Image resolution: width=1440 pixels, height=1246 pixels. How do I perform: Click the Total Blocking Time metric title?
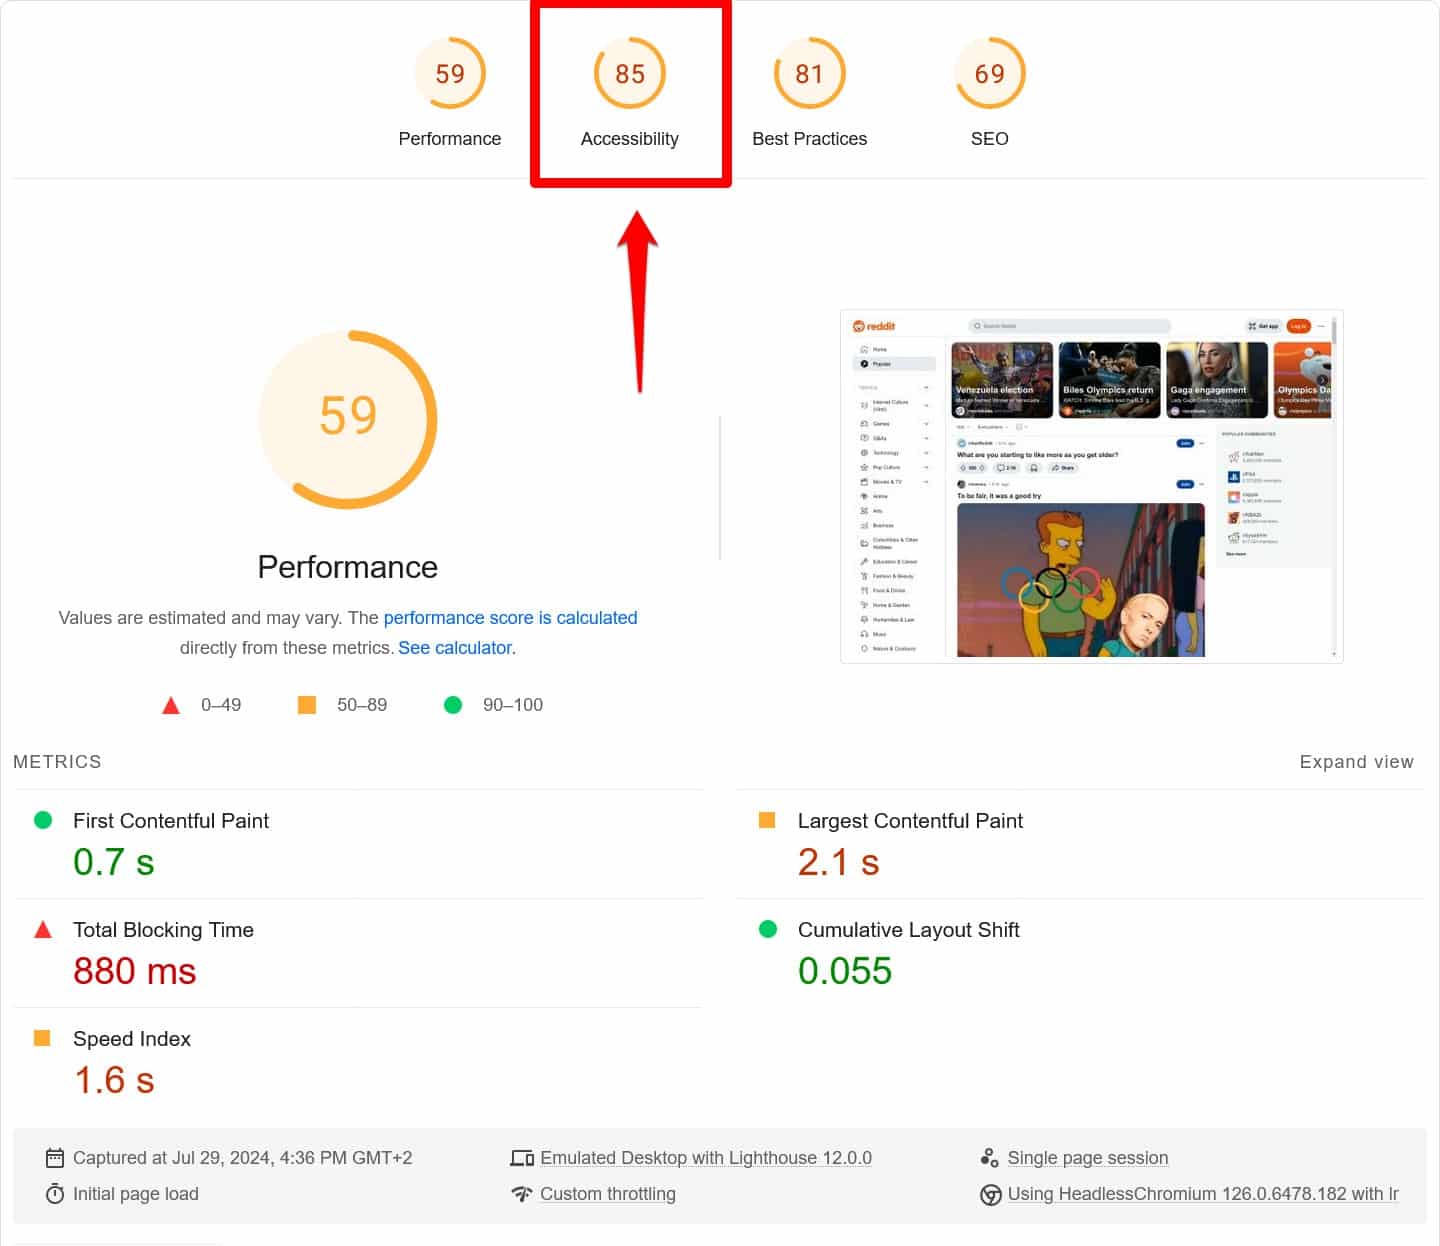pyautogui.click(x=163, y=930)
